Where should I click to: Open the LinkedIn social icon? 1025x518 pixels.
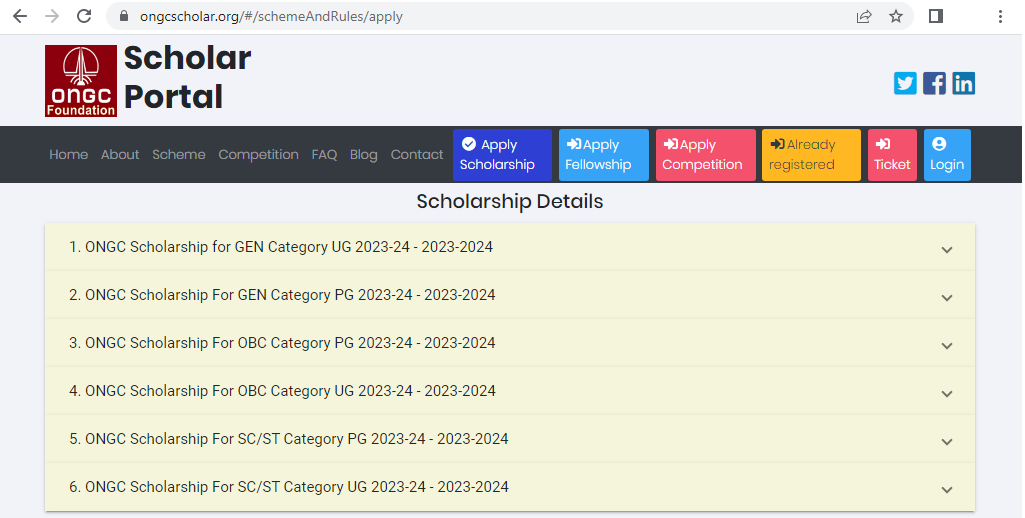tap(964, 84)
